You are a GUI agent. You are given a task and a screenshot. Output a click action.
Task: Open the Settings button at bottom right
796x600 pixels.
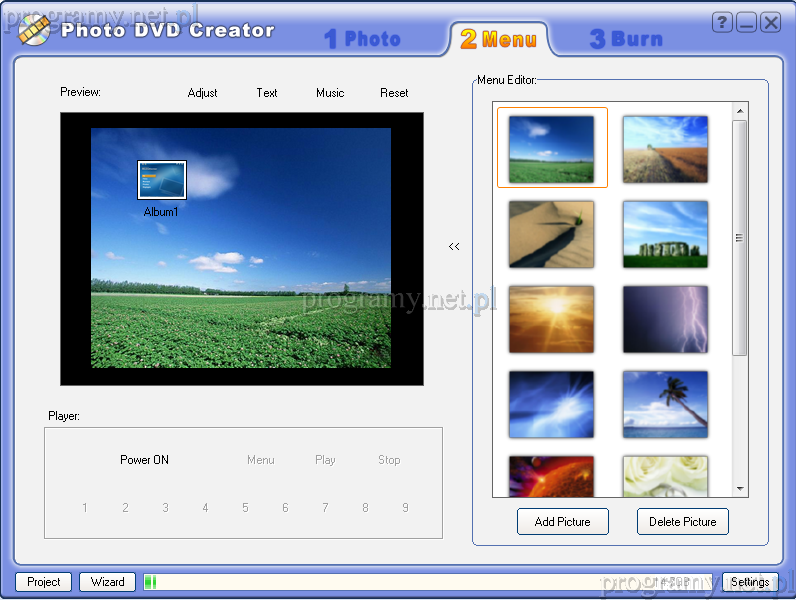point(749,582)
